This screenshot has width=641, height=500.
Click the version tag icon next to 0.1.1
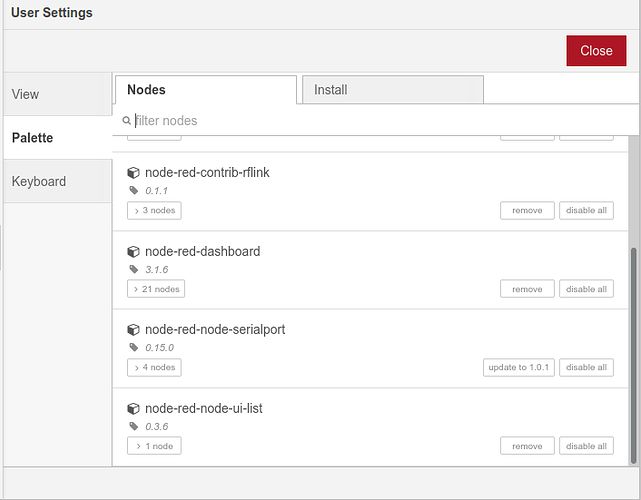[x=134, y=190]
